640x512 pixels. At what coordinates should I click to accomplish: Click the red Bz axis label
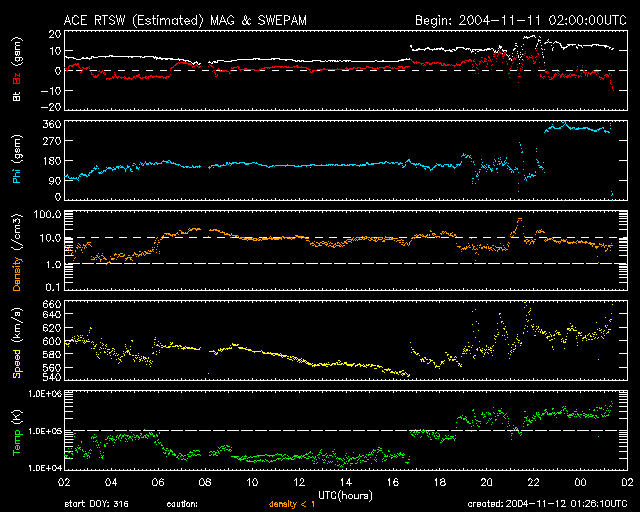click(x=17, y=78)
